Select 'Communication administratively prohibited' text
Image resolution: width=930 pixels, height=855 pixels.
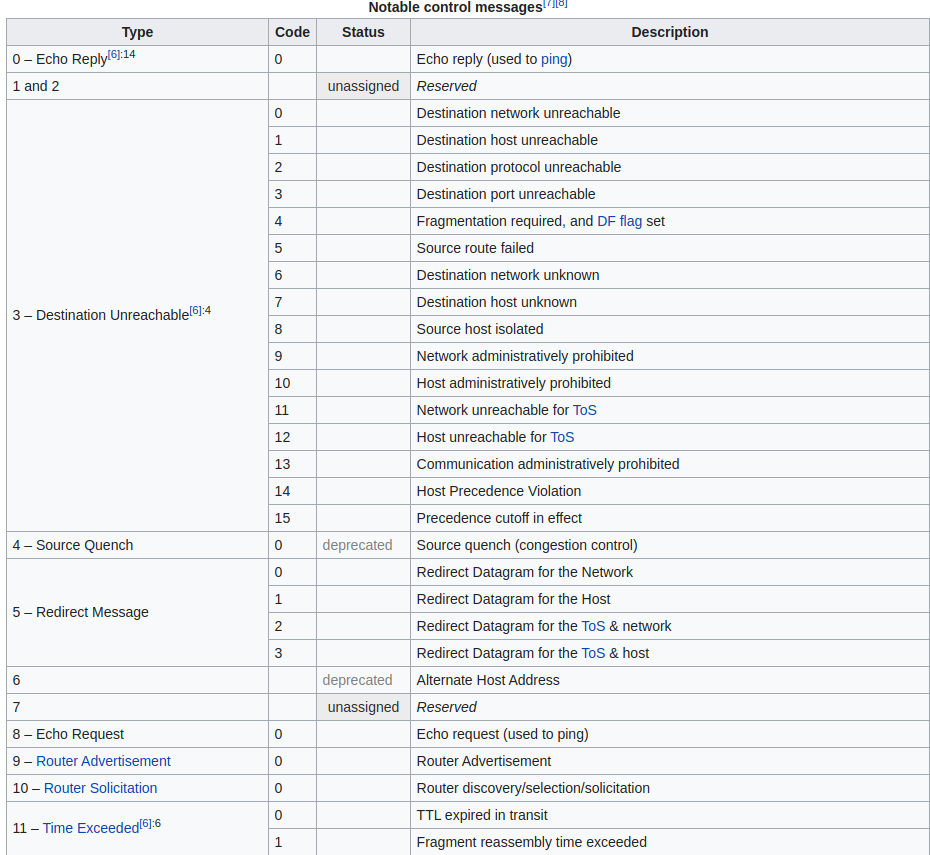pyautogui.click(x=548, y=464)
